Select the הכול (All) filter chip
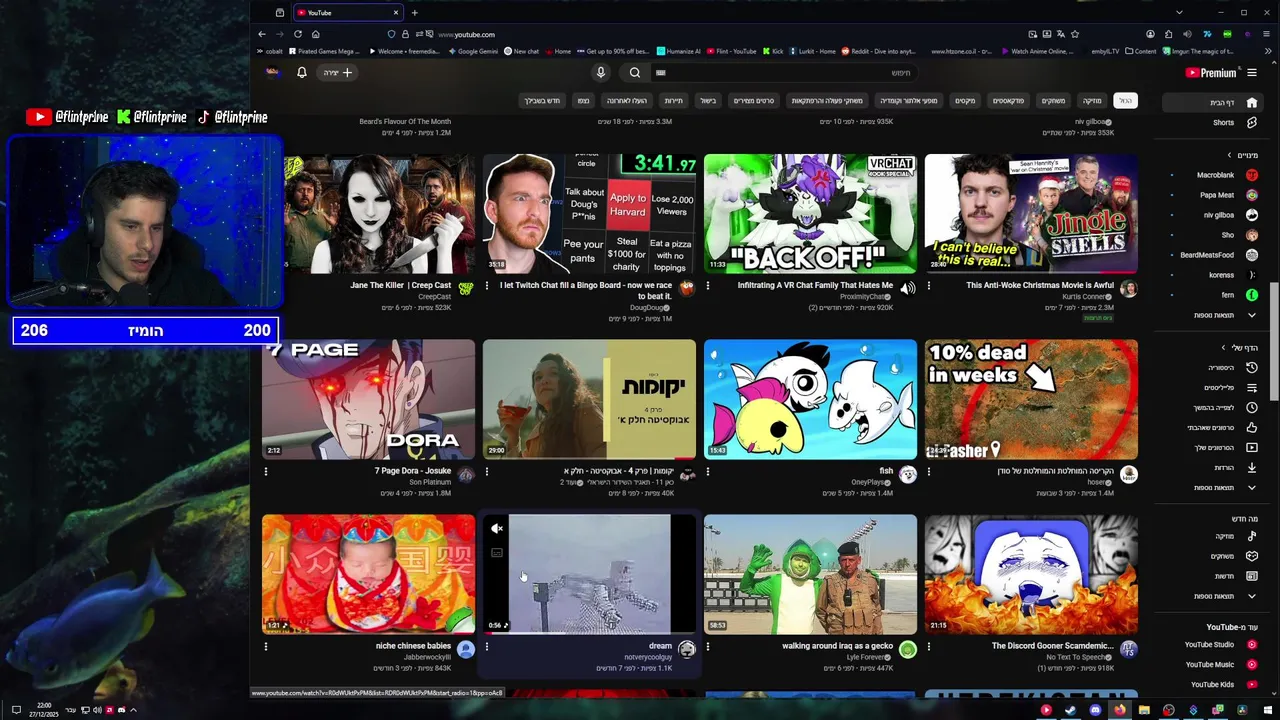This screenshot has width=1280, height=720. 1125,100
